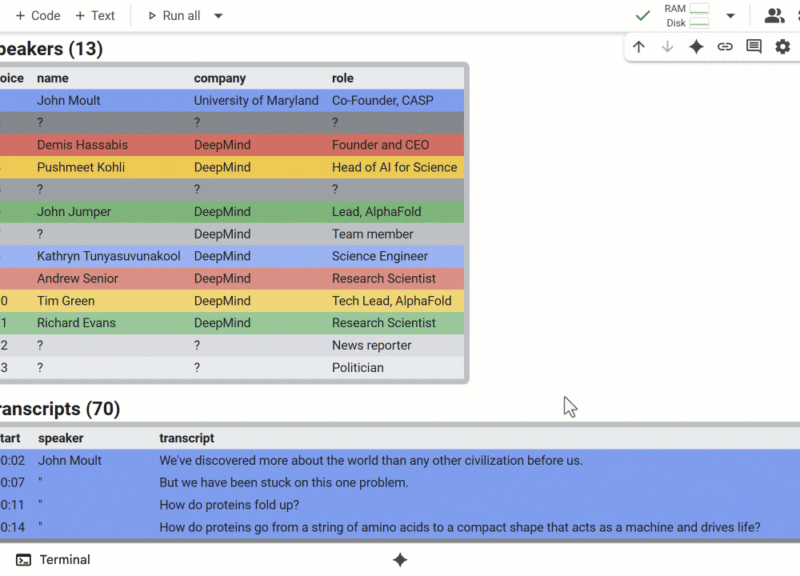
Task: Click the Terminal icon at bottom
Action: pos(23,560)
